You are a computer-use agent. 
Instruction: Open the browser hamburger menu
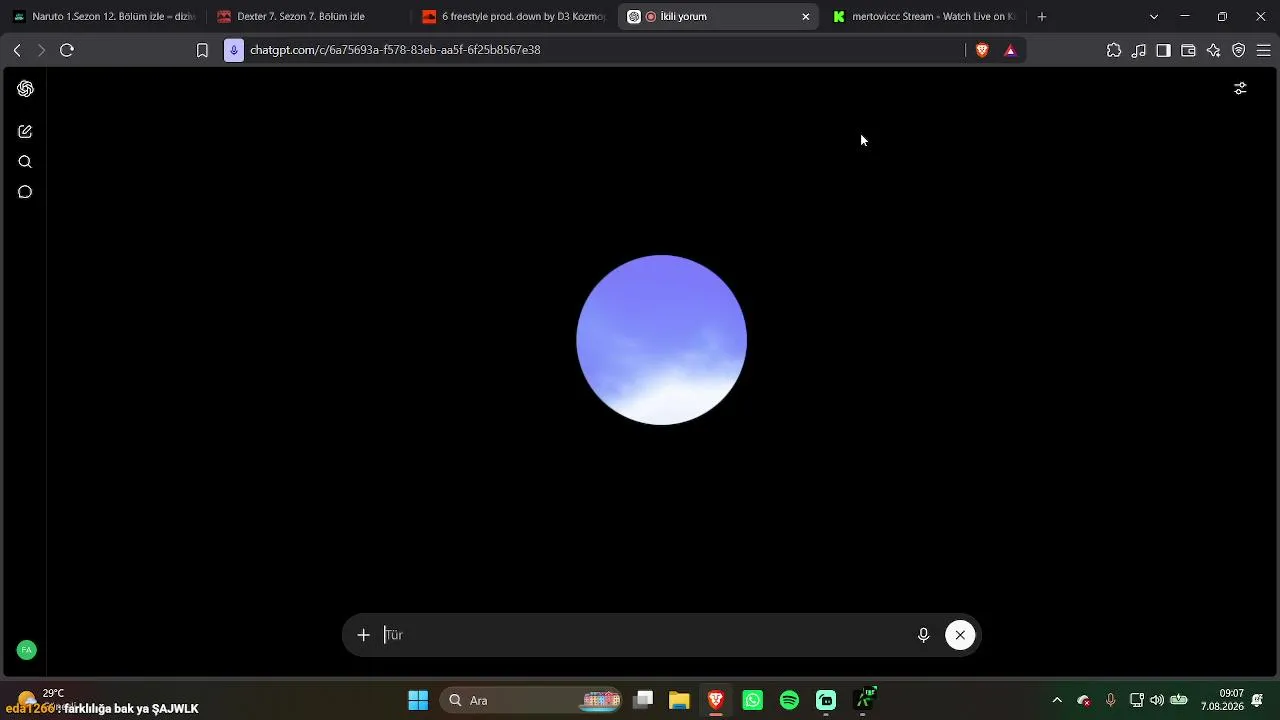pyautogui.click(x=1263, y=50)
